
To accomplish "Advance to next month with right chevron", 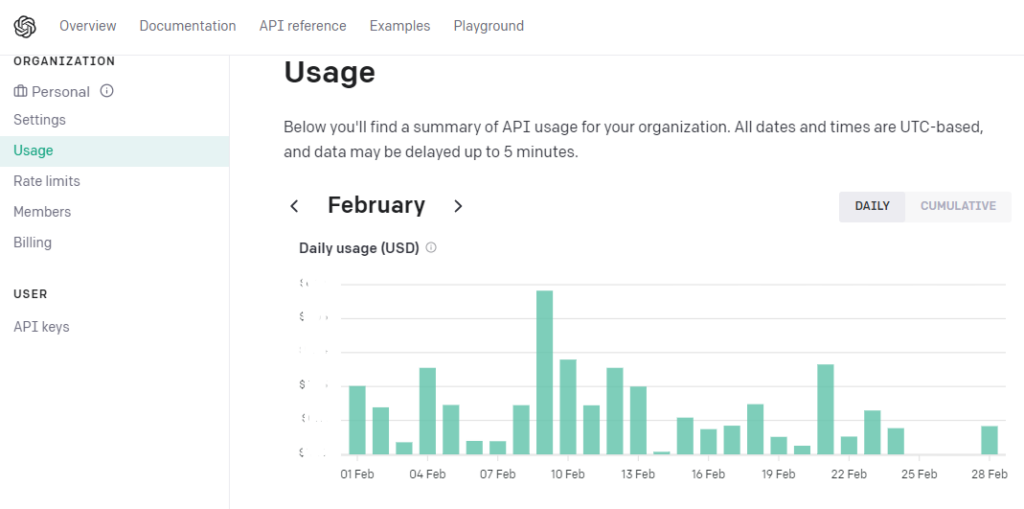I will [x=458, y=206].
